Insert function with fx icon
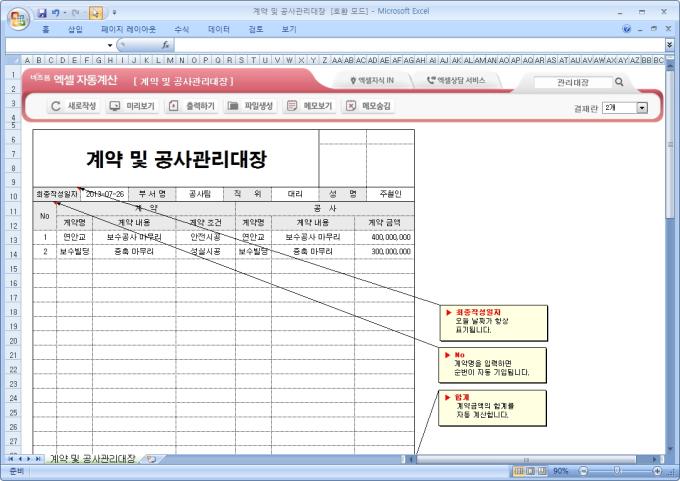This screenshot has height=481, width=680. point(165,45)
